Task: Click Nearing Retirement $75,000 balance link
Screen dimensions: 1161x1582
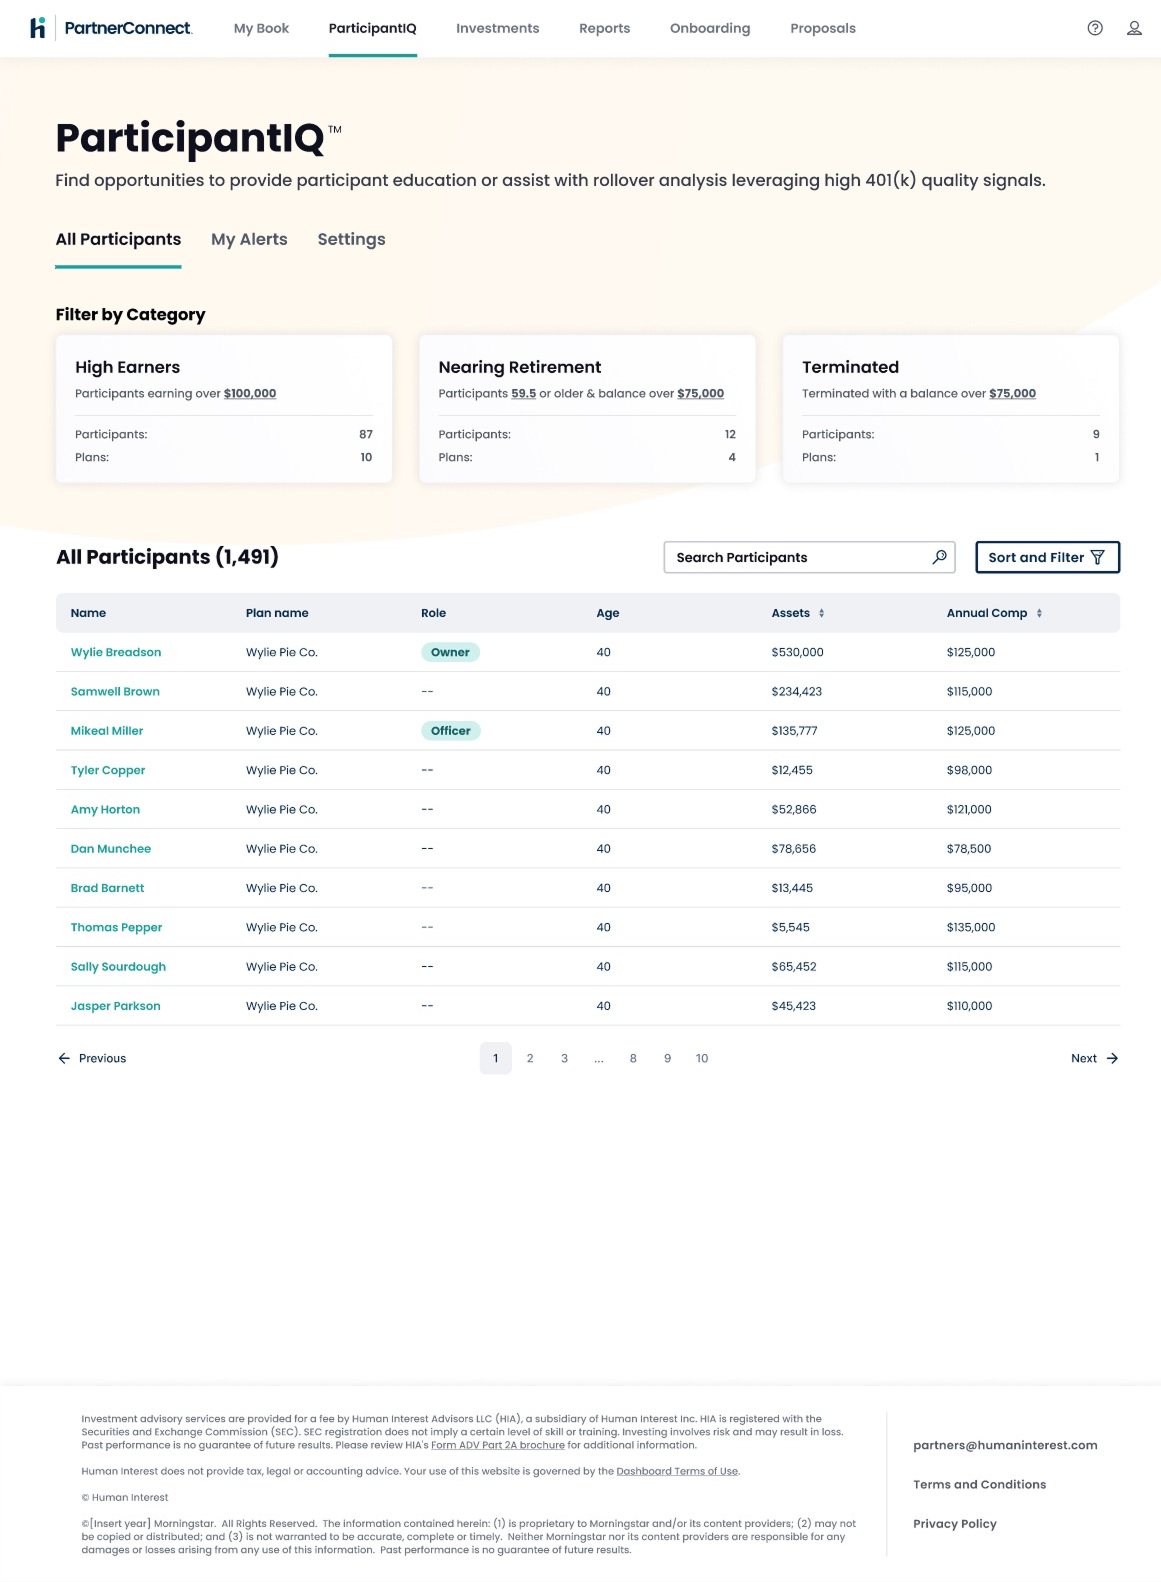Action: (700, 393)
